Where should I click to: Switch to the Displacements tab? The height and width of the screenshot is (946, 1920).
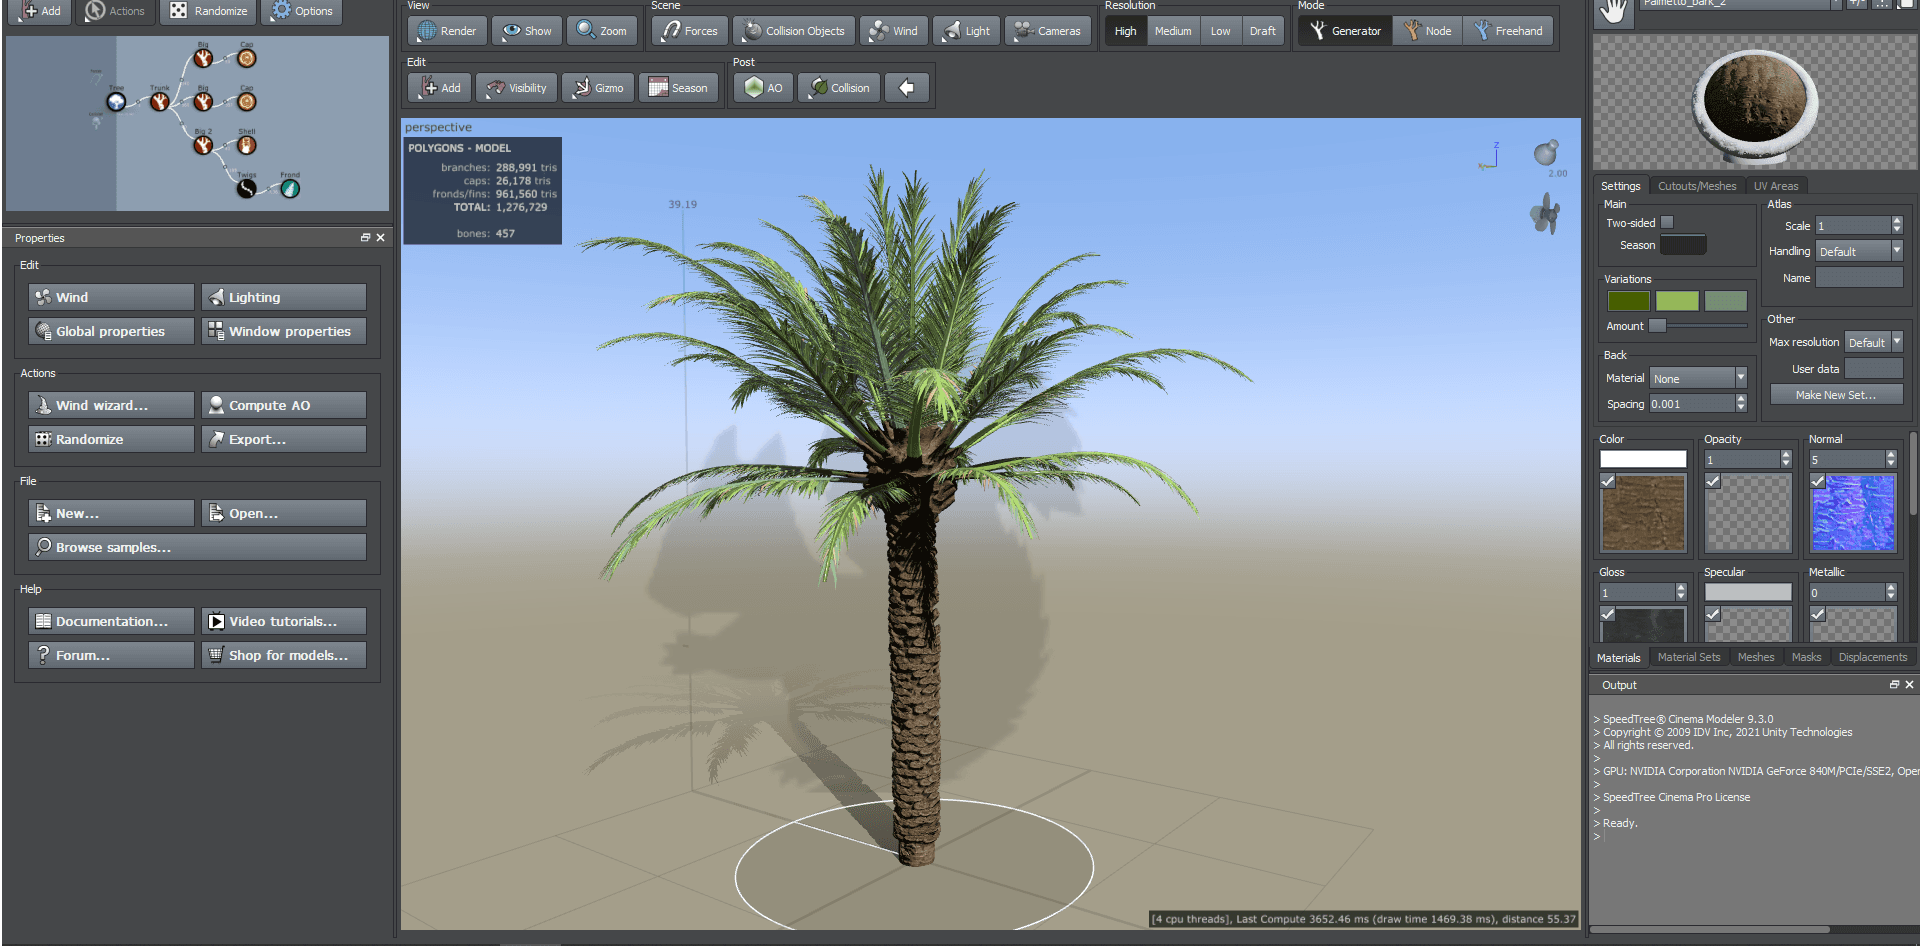(1873, 657)
